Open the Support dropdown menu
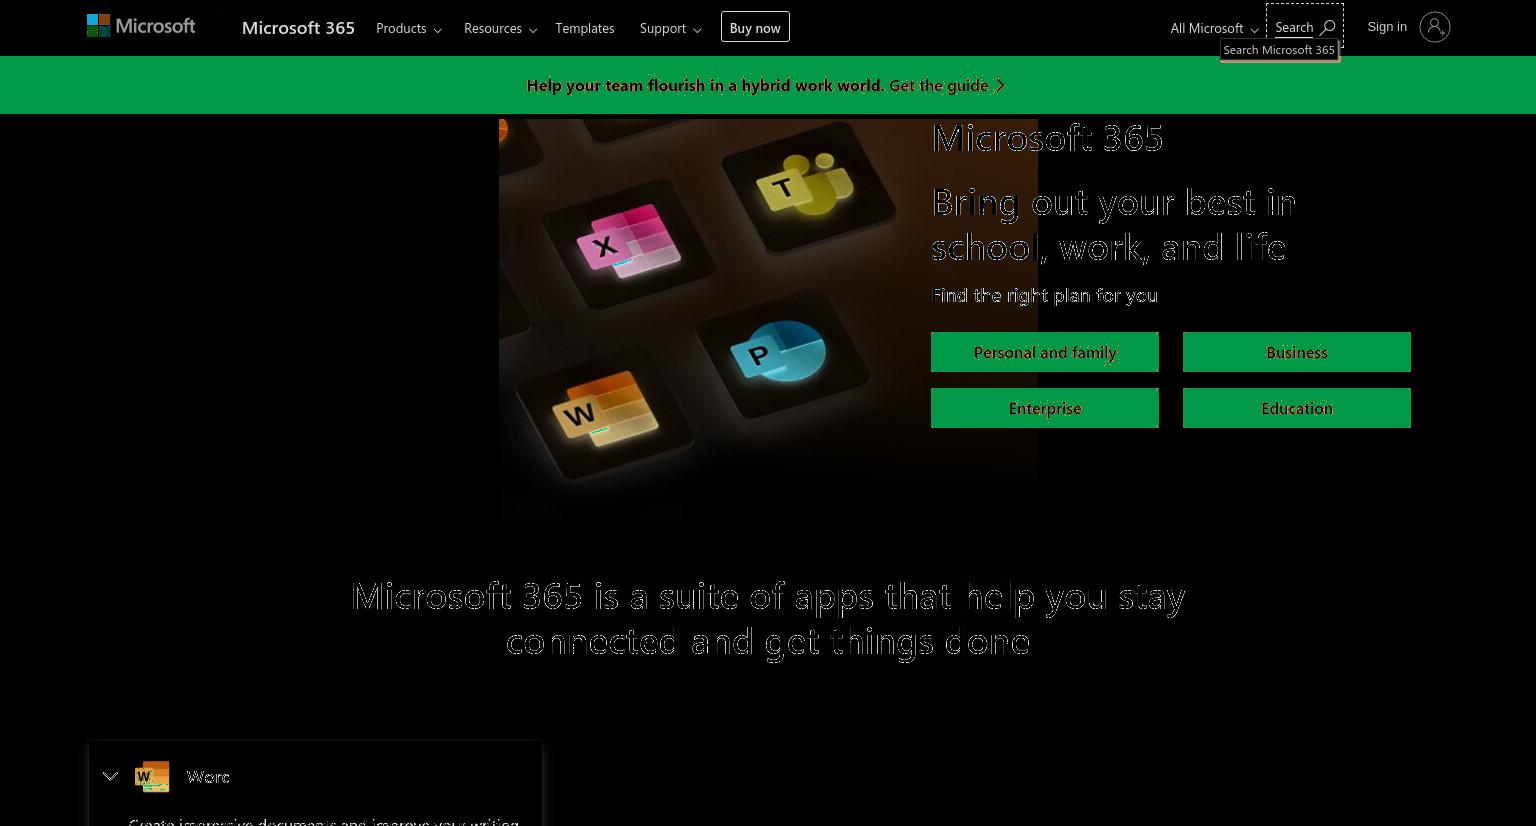The height and width of the screenshot is (826, 1536). point(670,28)
